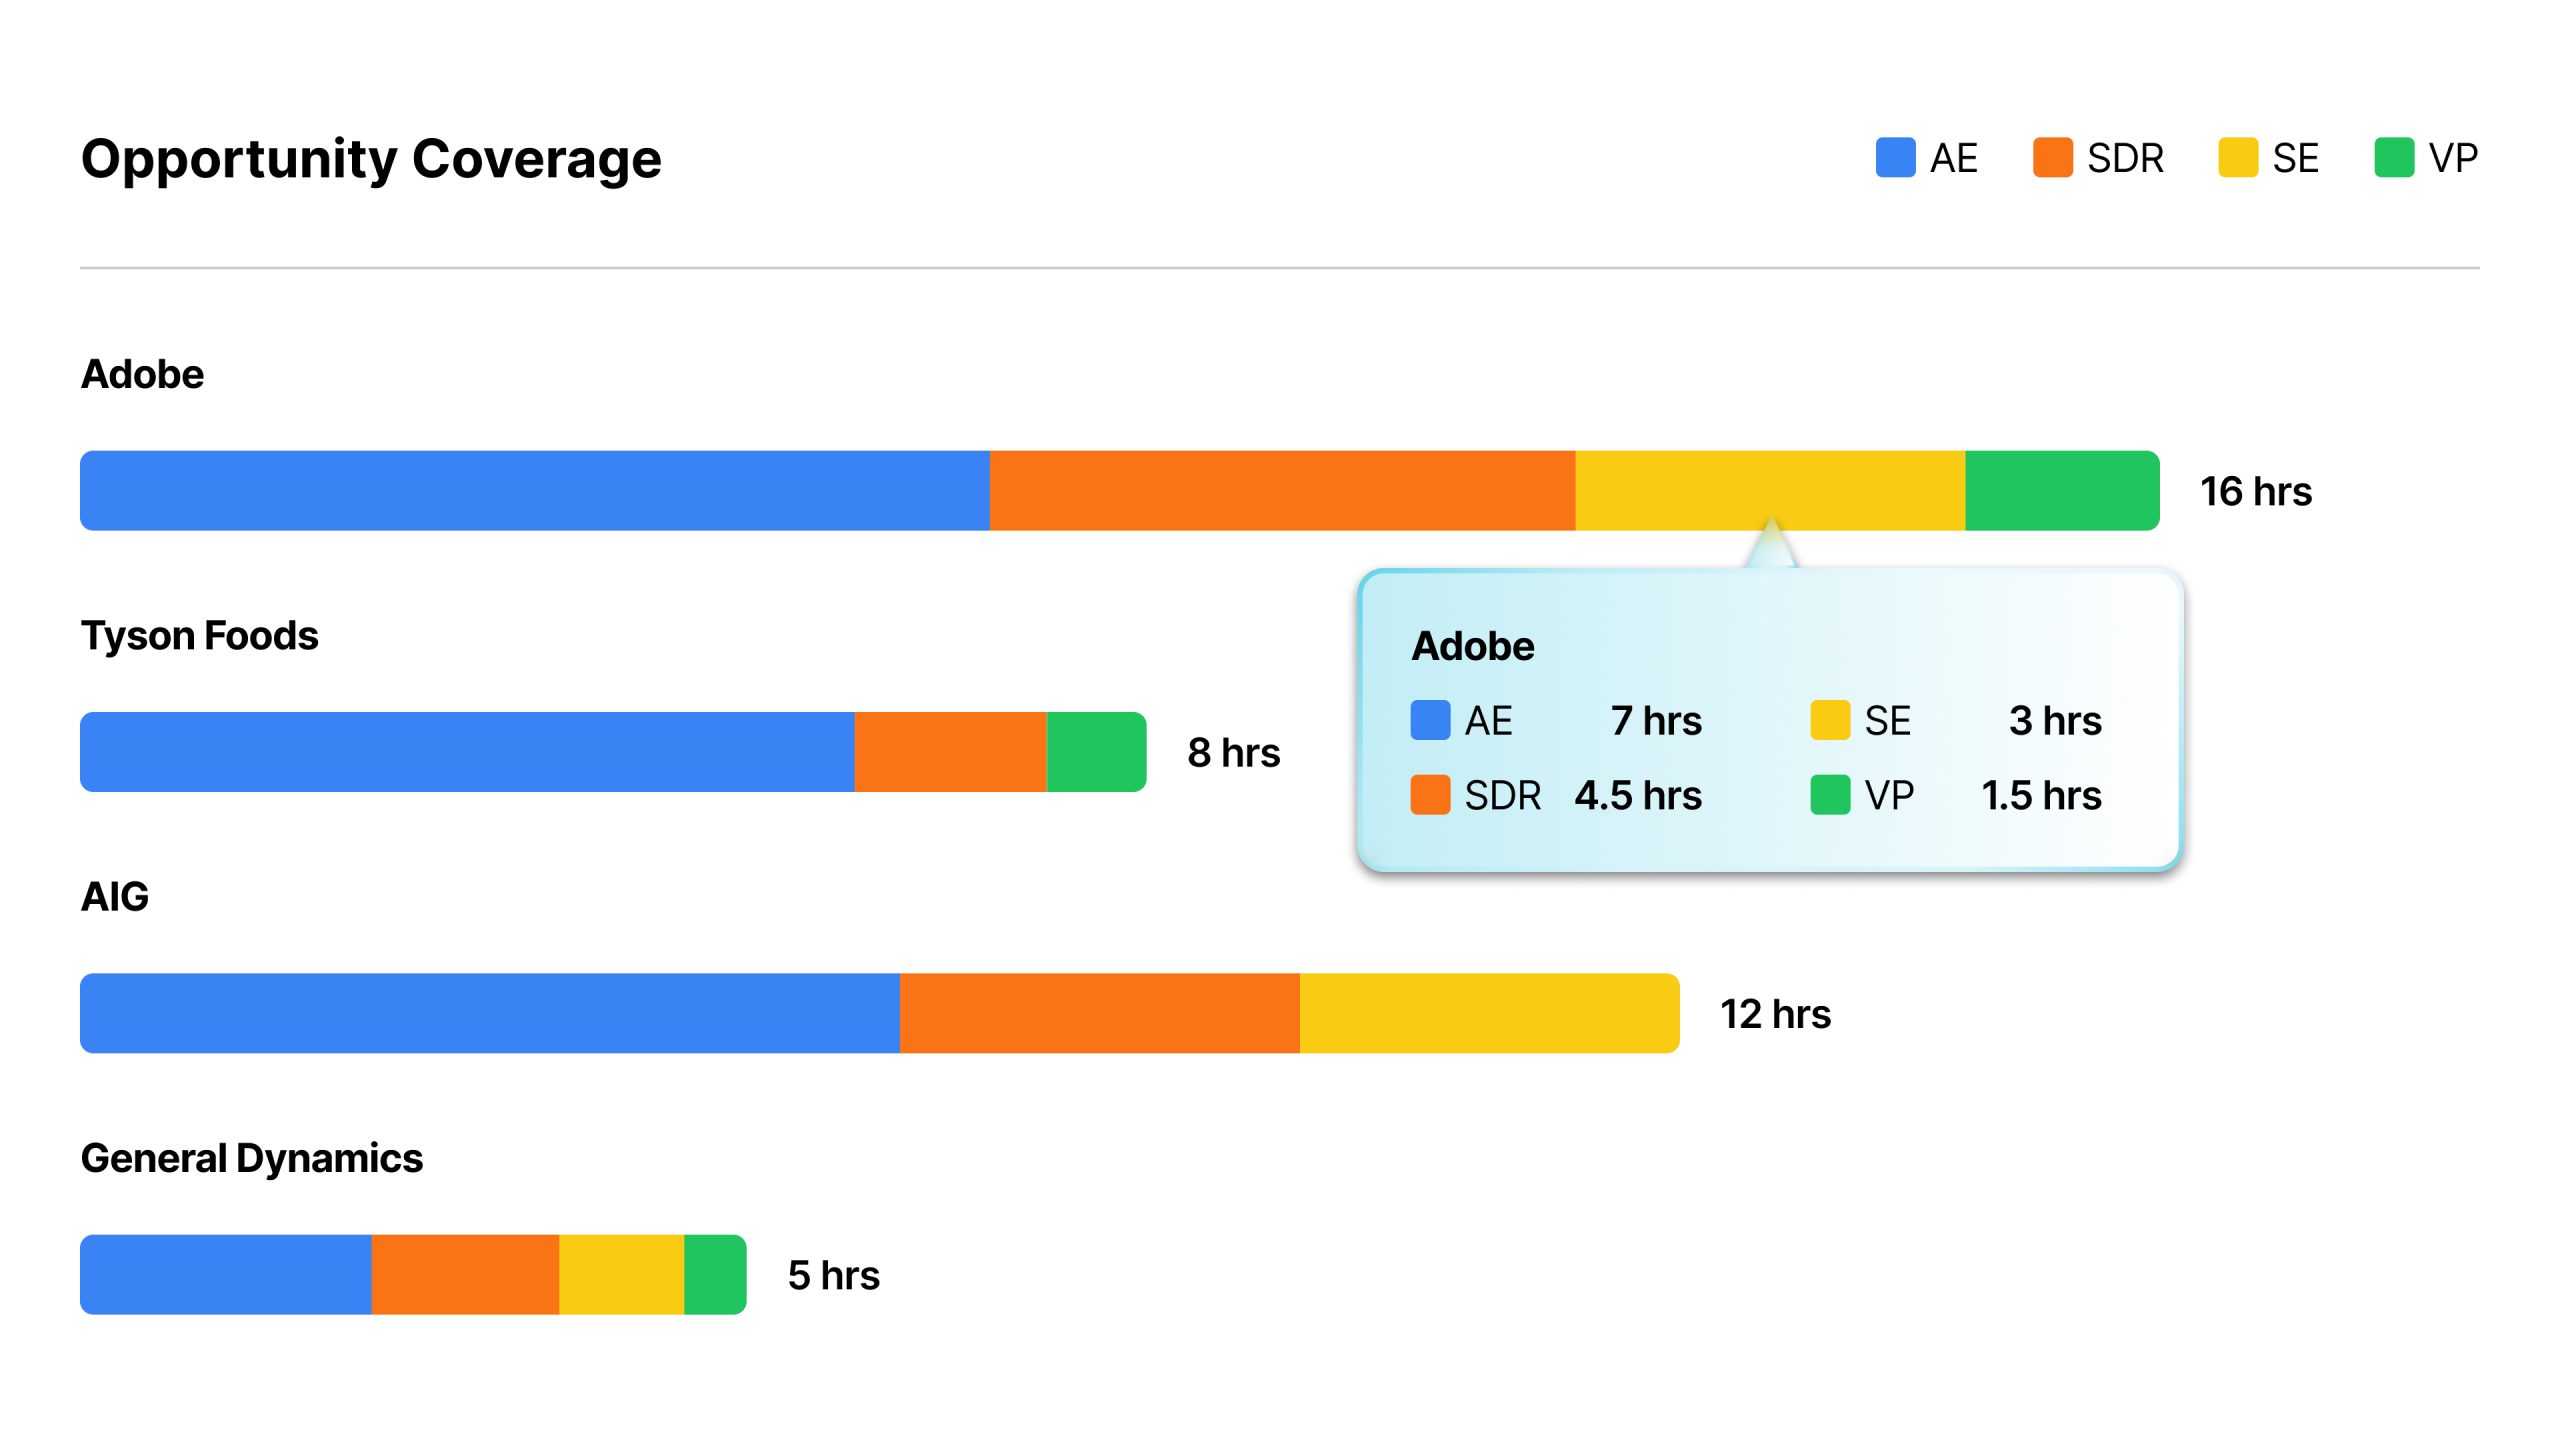Image resolution: width=2560 pixels, height=1440 pixels.
Task: Click the blue AE swatch in the top legend
Action: click(x=1895, y=158)
